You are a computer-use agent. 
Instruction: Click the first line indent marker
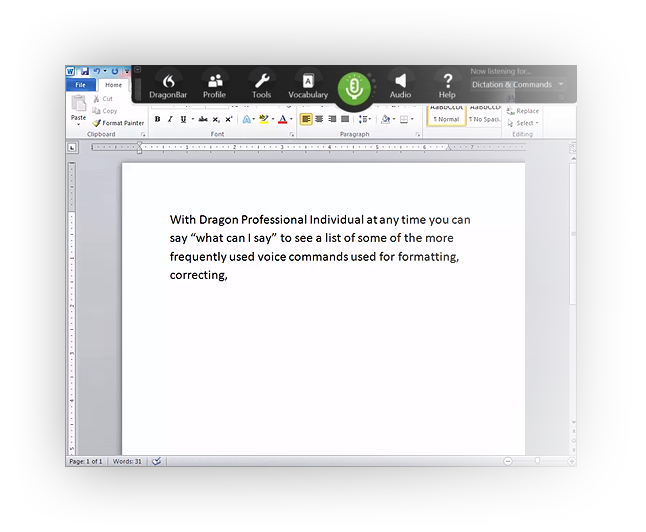(140, 145)
